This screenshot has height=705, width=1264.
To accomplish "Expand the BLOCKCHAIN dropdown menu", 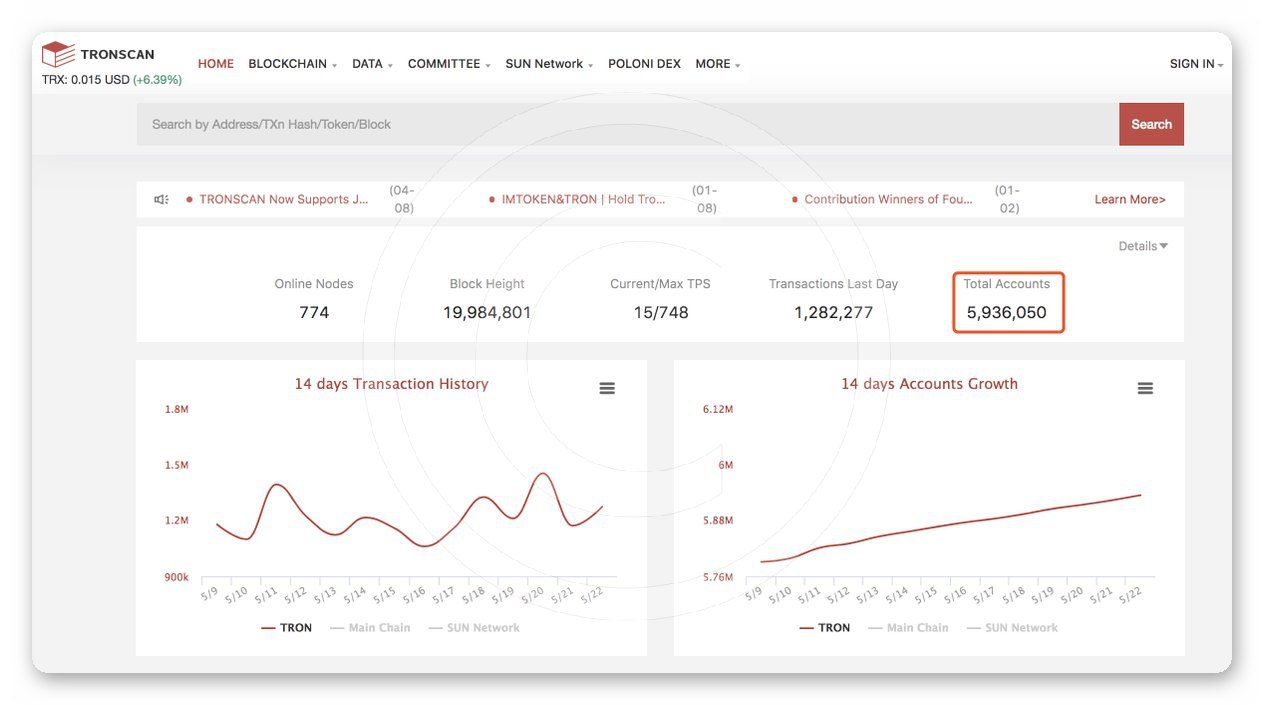I will point(292,64).
